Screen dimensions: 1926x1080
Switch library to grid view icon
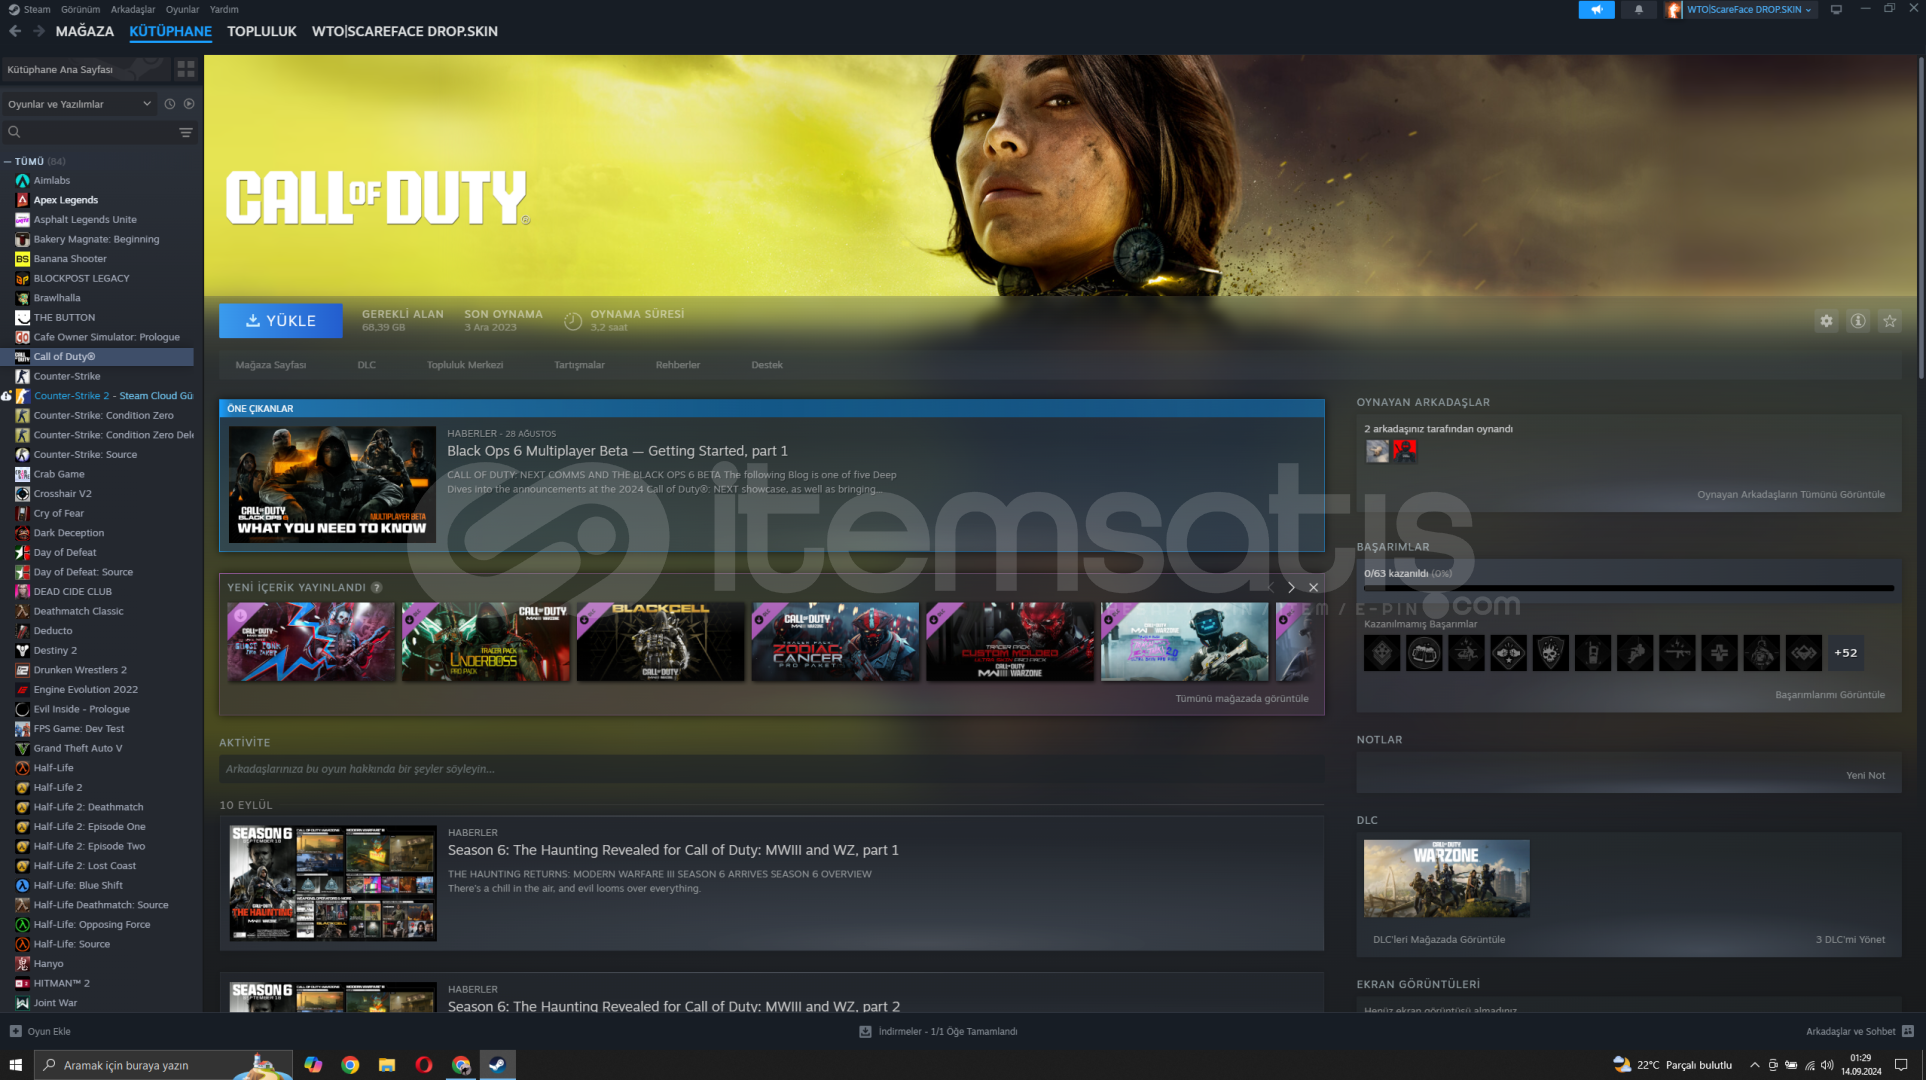point(186,69)
